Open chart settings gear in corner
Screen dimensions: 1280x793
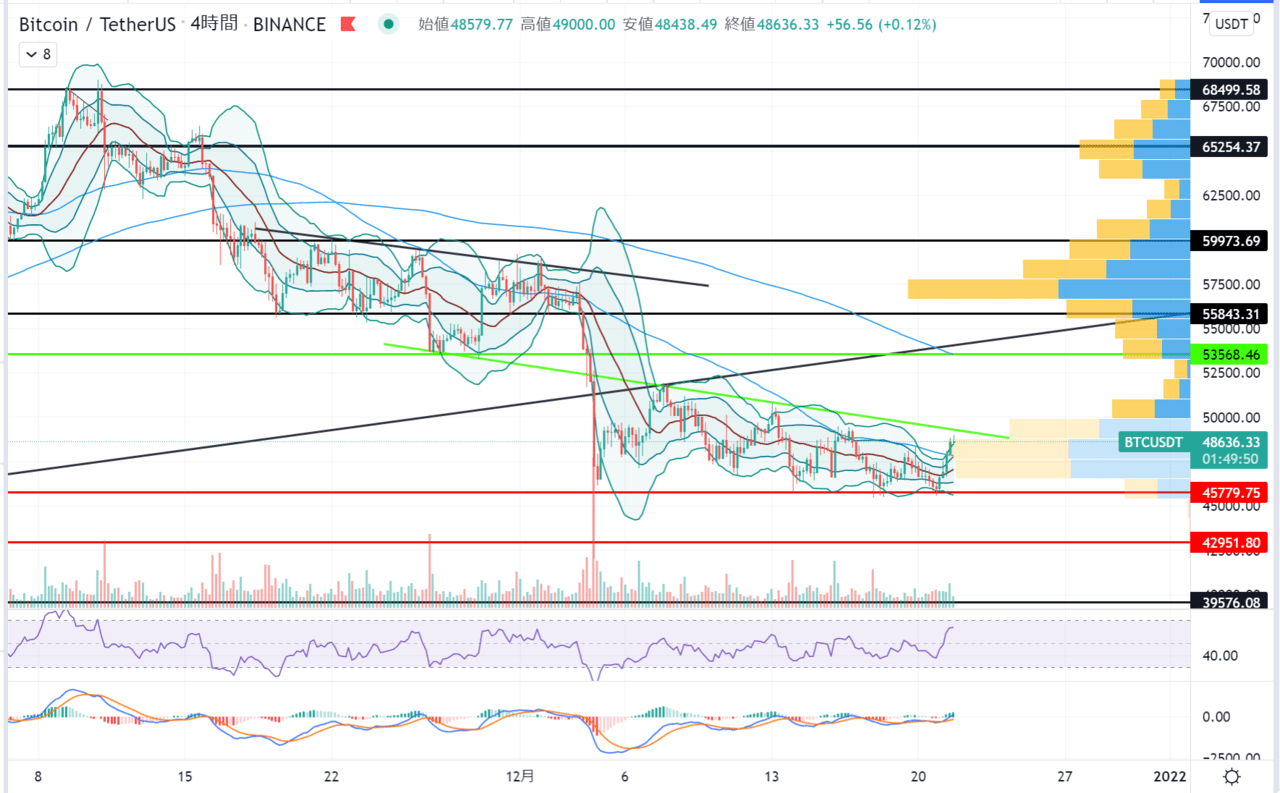pyautogui.click(x=1232, y=776)
